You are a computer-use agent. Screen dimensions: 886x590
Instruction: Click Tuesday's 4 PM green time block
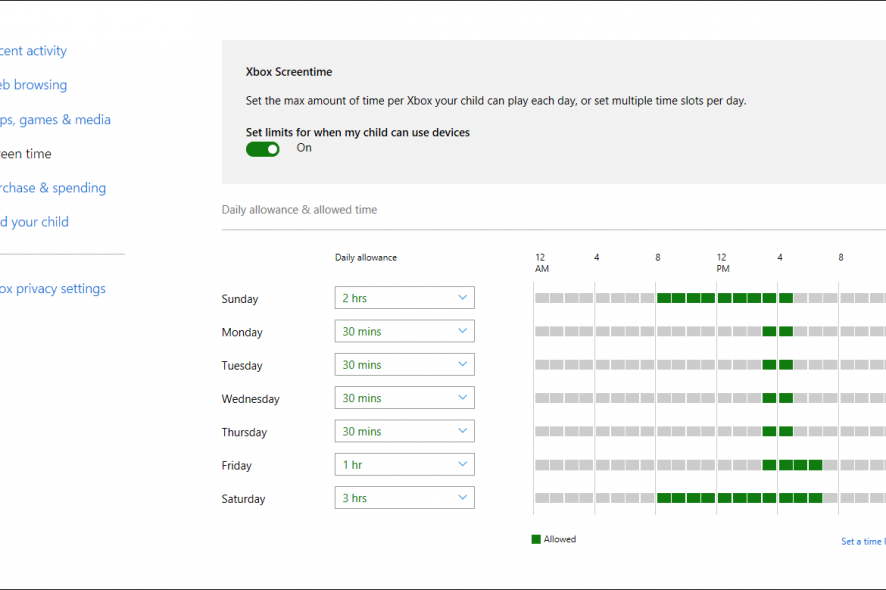[786, 365]
